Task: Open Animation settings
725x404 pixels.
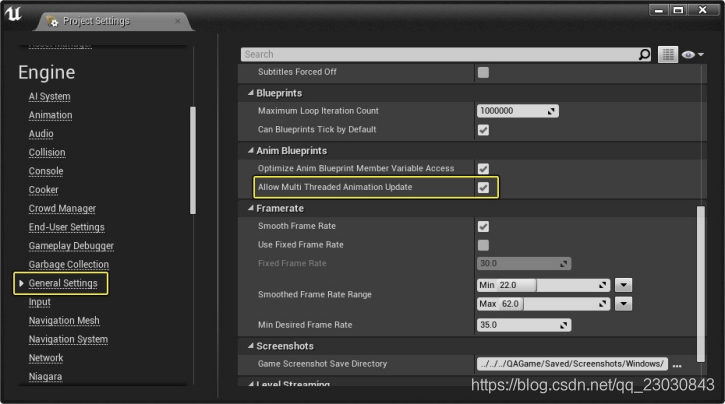Action: click(x=50, y=115)
